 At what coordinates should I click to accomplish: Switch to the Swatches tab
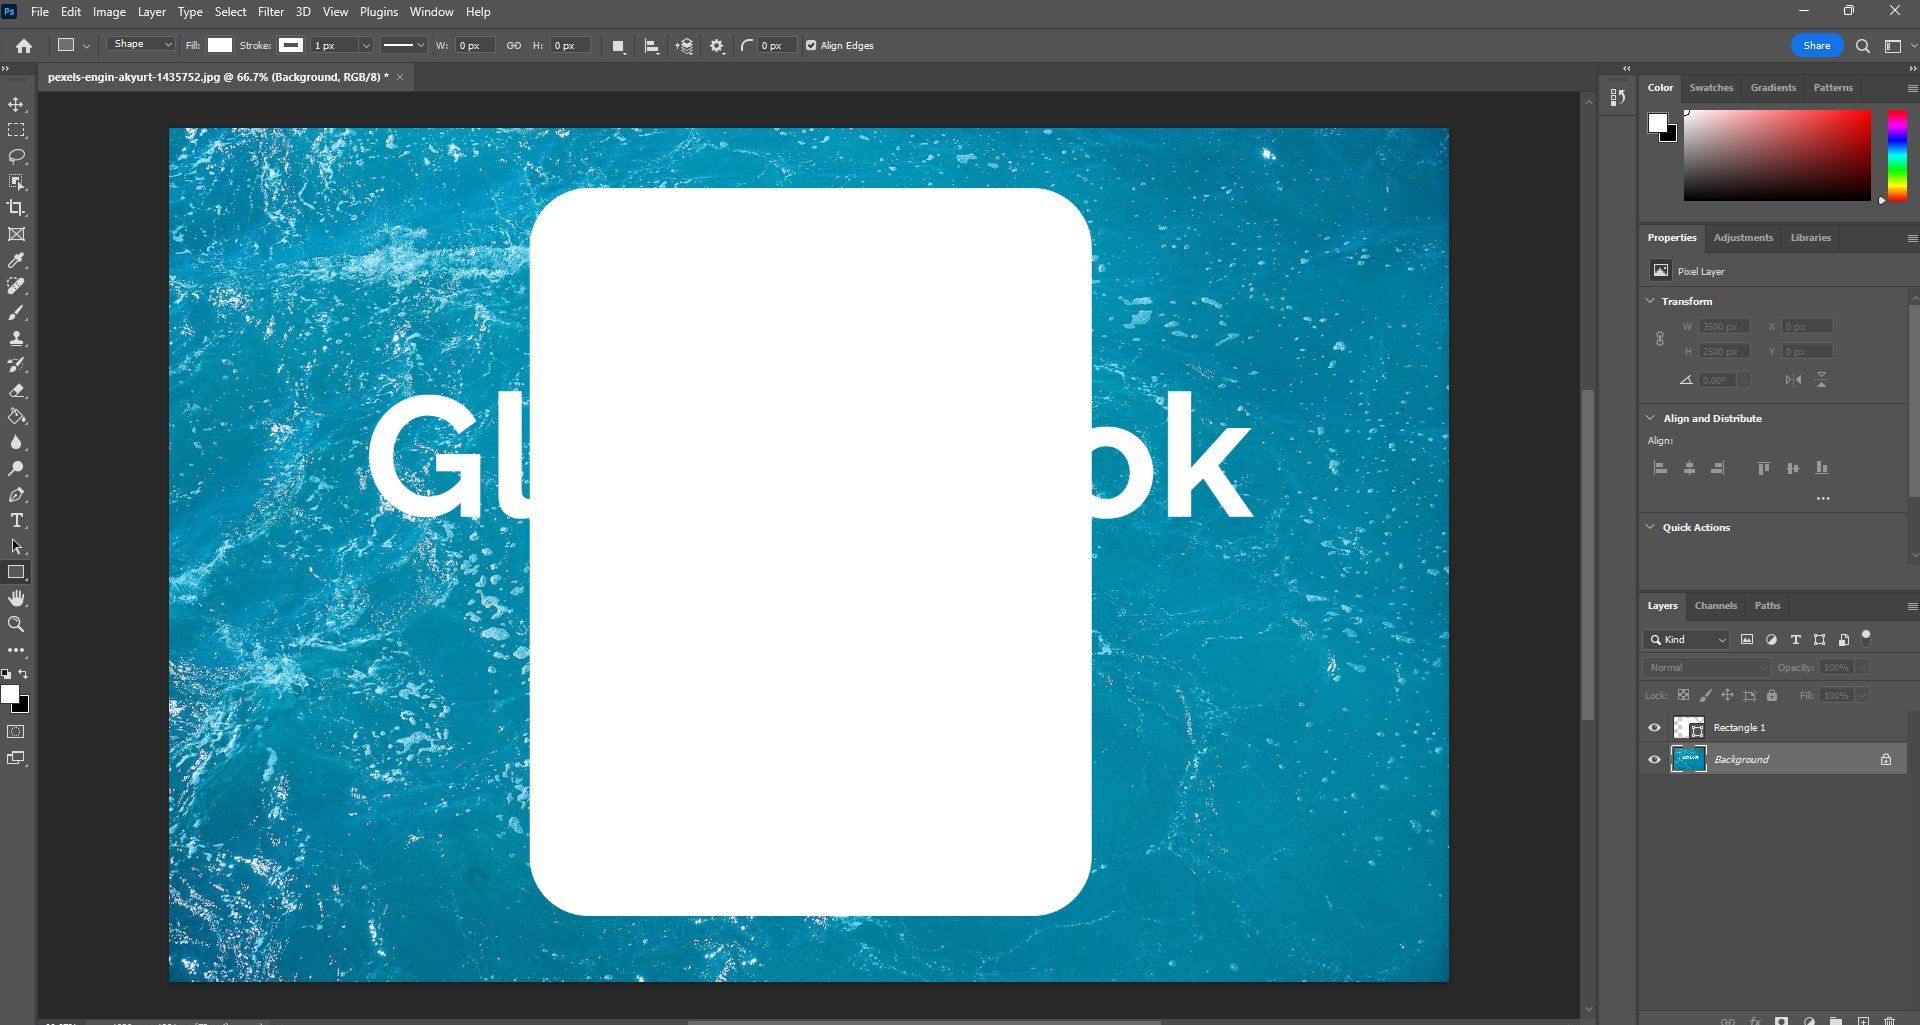pyautogui.click(x=1711, y=88)
